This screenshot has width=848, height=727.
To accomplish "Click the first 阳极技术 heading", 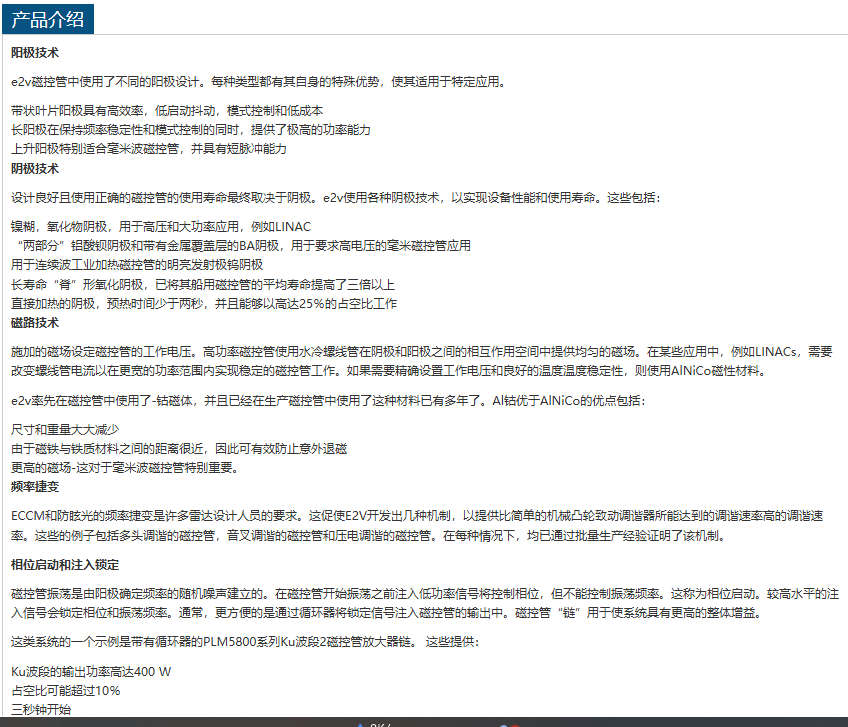I will (35, 52).
